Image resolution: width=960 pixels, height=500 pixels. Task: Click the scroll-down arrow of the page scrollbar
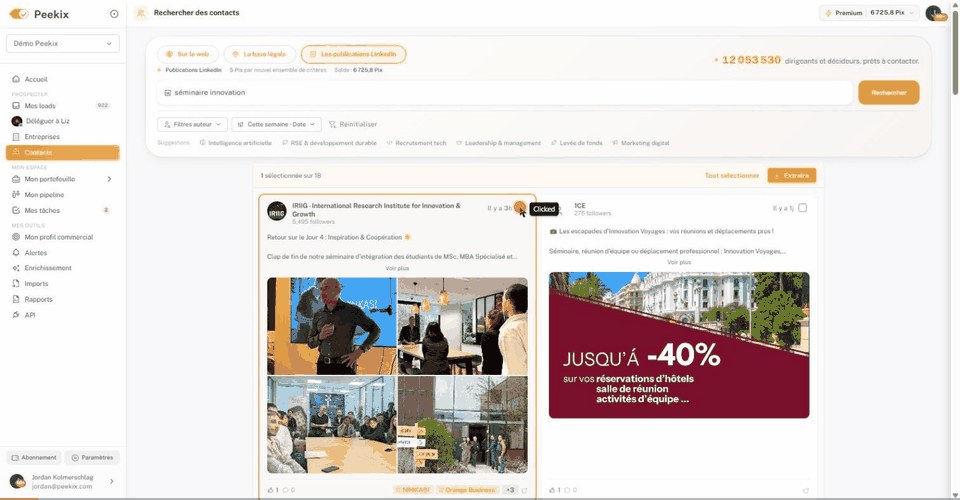[955, 495]
